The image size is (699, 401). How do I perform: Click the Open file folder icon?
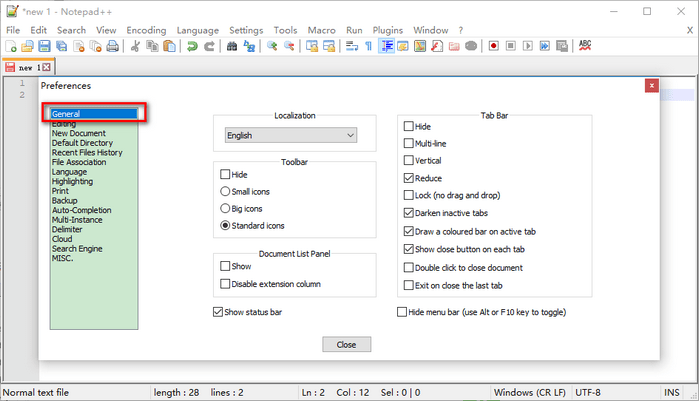pyautogui.click(x=27, y=46)
